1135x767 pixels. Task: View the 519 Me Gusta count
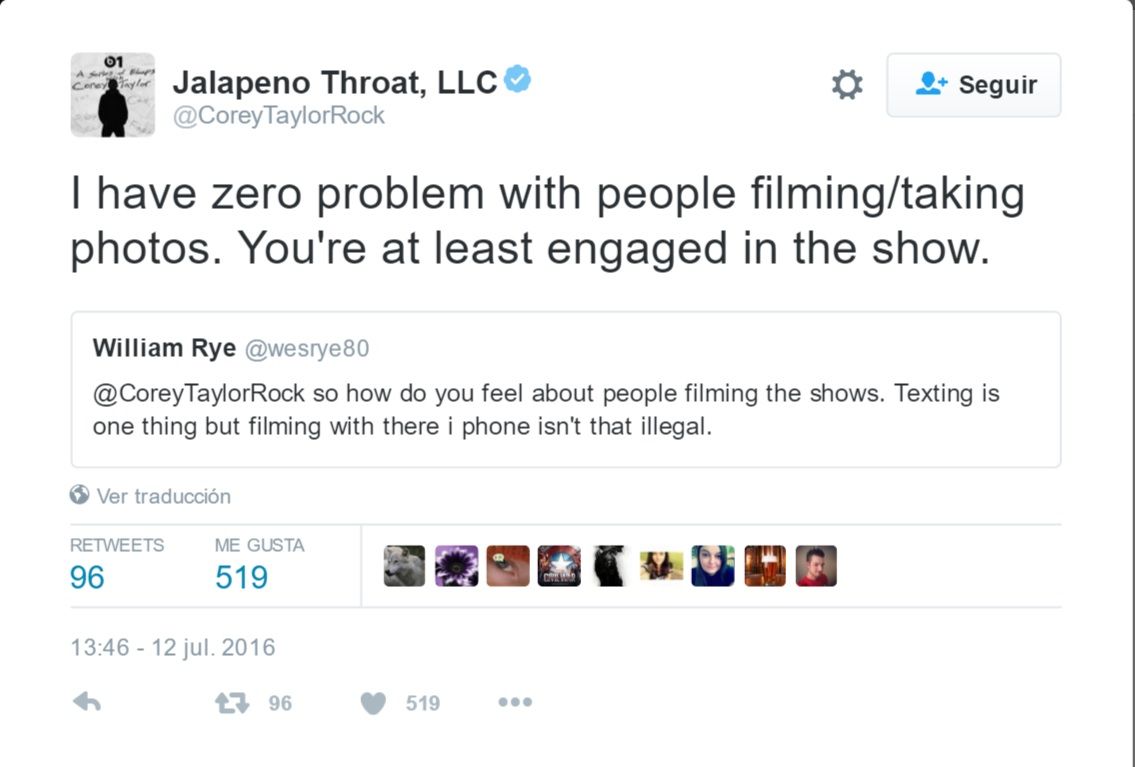pos(241,577)
